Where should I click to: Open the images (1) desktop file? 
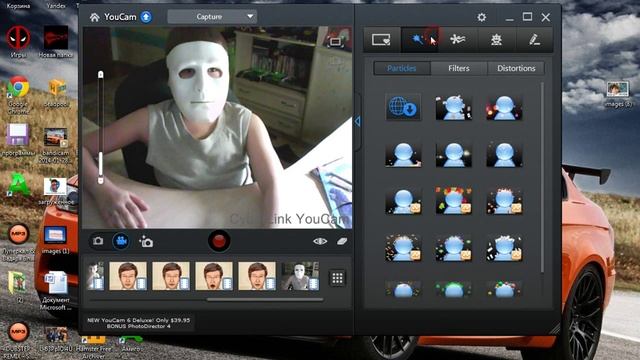pyautogui.click(x=55, y=240)
